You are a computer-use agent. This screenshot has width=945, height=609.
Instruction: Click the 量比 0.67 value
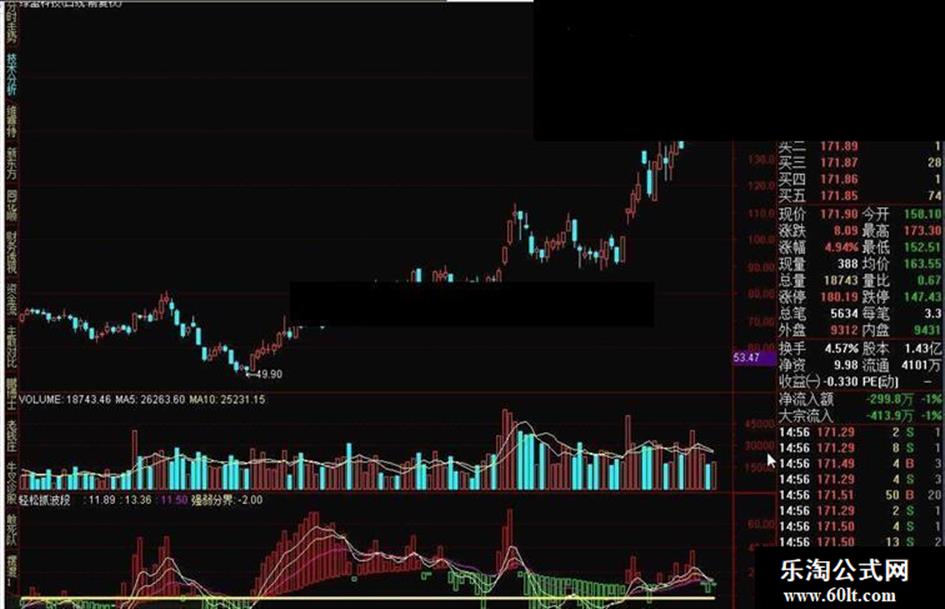click(929, 280)
